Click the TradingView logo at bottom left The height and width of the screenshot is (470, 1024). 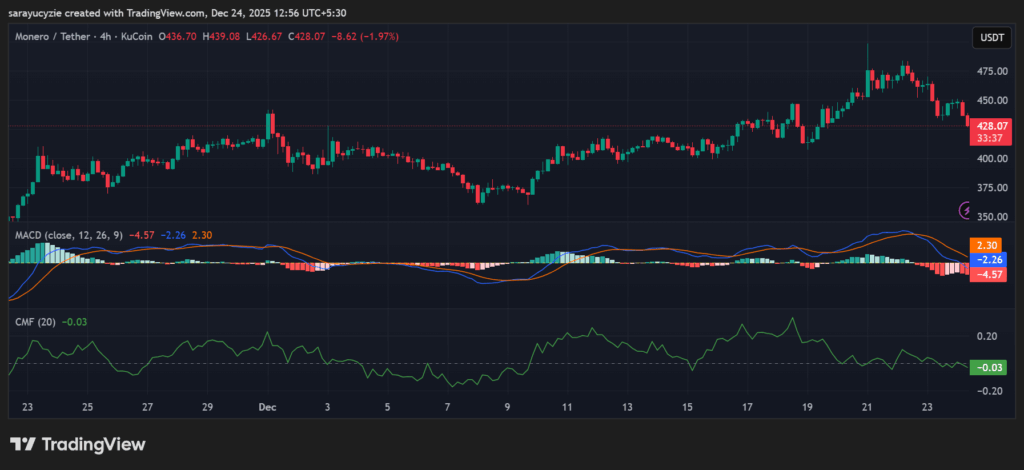pos(78,444)
